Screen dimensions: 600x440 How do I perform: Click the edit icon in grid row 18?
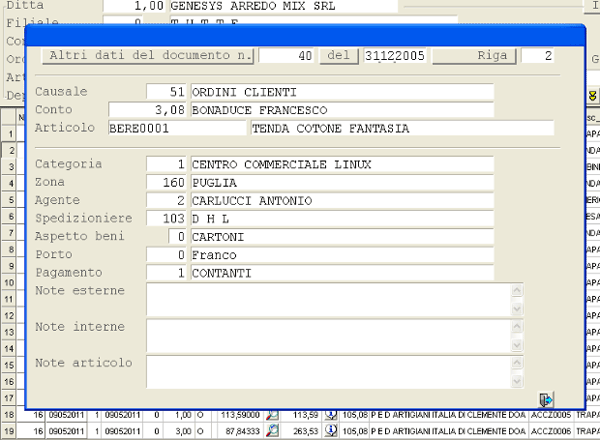pos(271,415)
